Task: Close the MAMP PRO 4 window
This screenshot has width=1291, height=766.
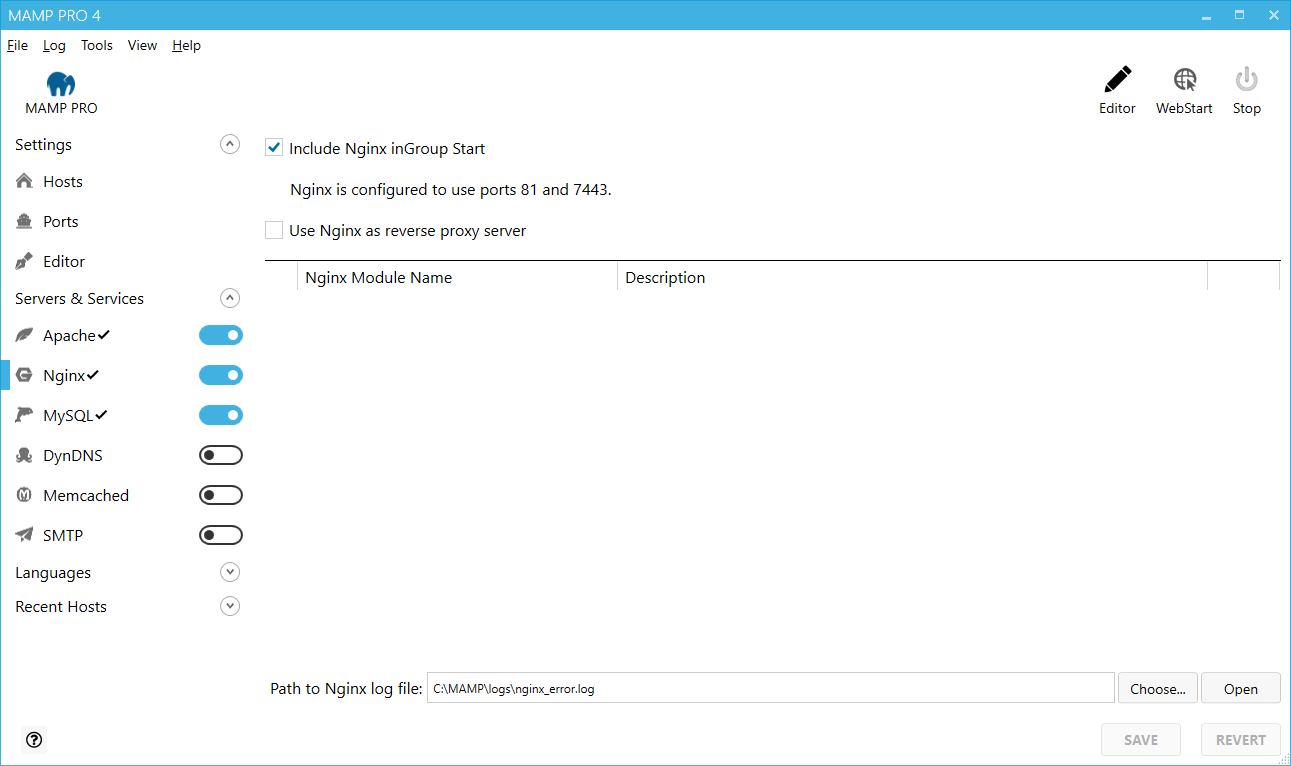Action: coord(1273,15)
